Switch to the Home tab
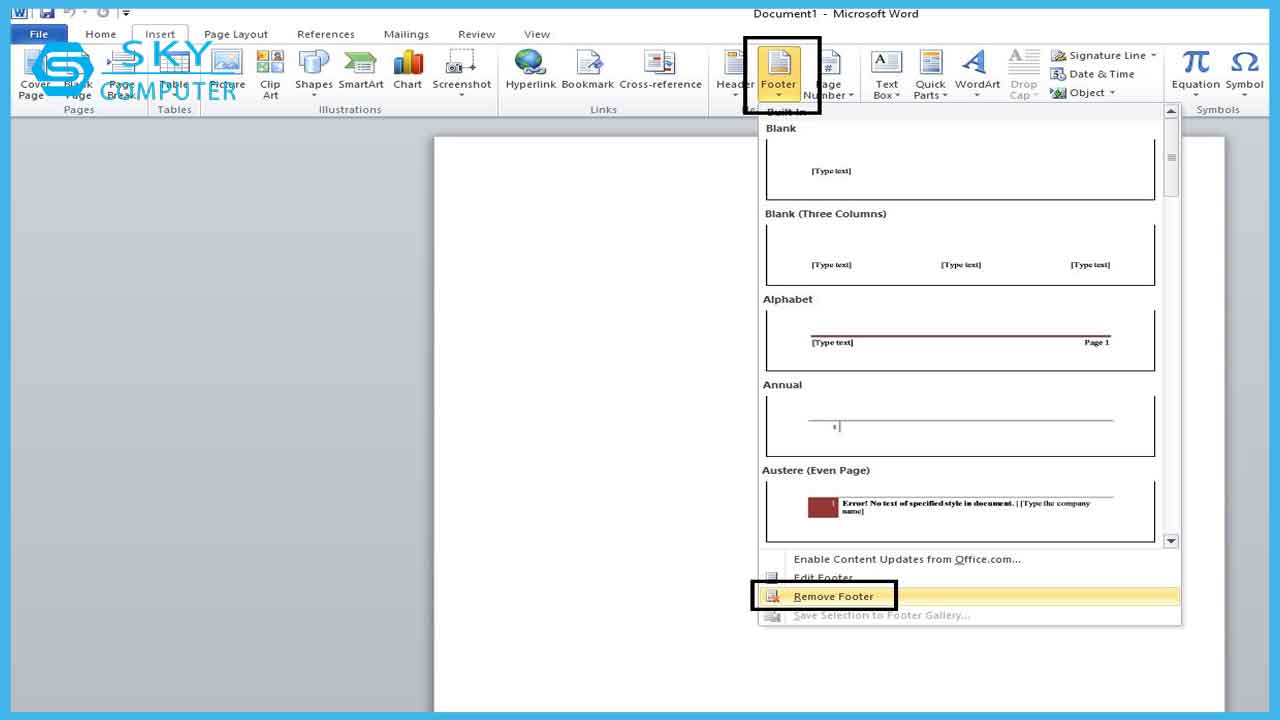 pos(100,34)
